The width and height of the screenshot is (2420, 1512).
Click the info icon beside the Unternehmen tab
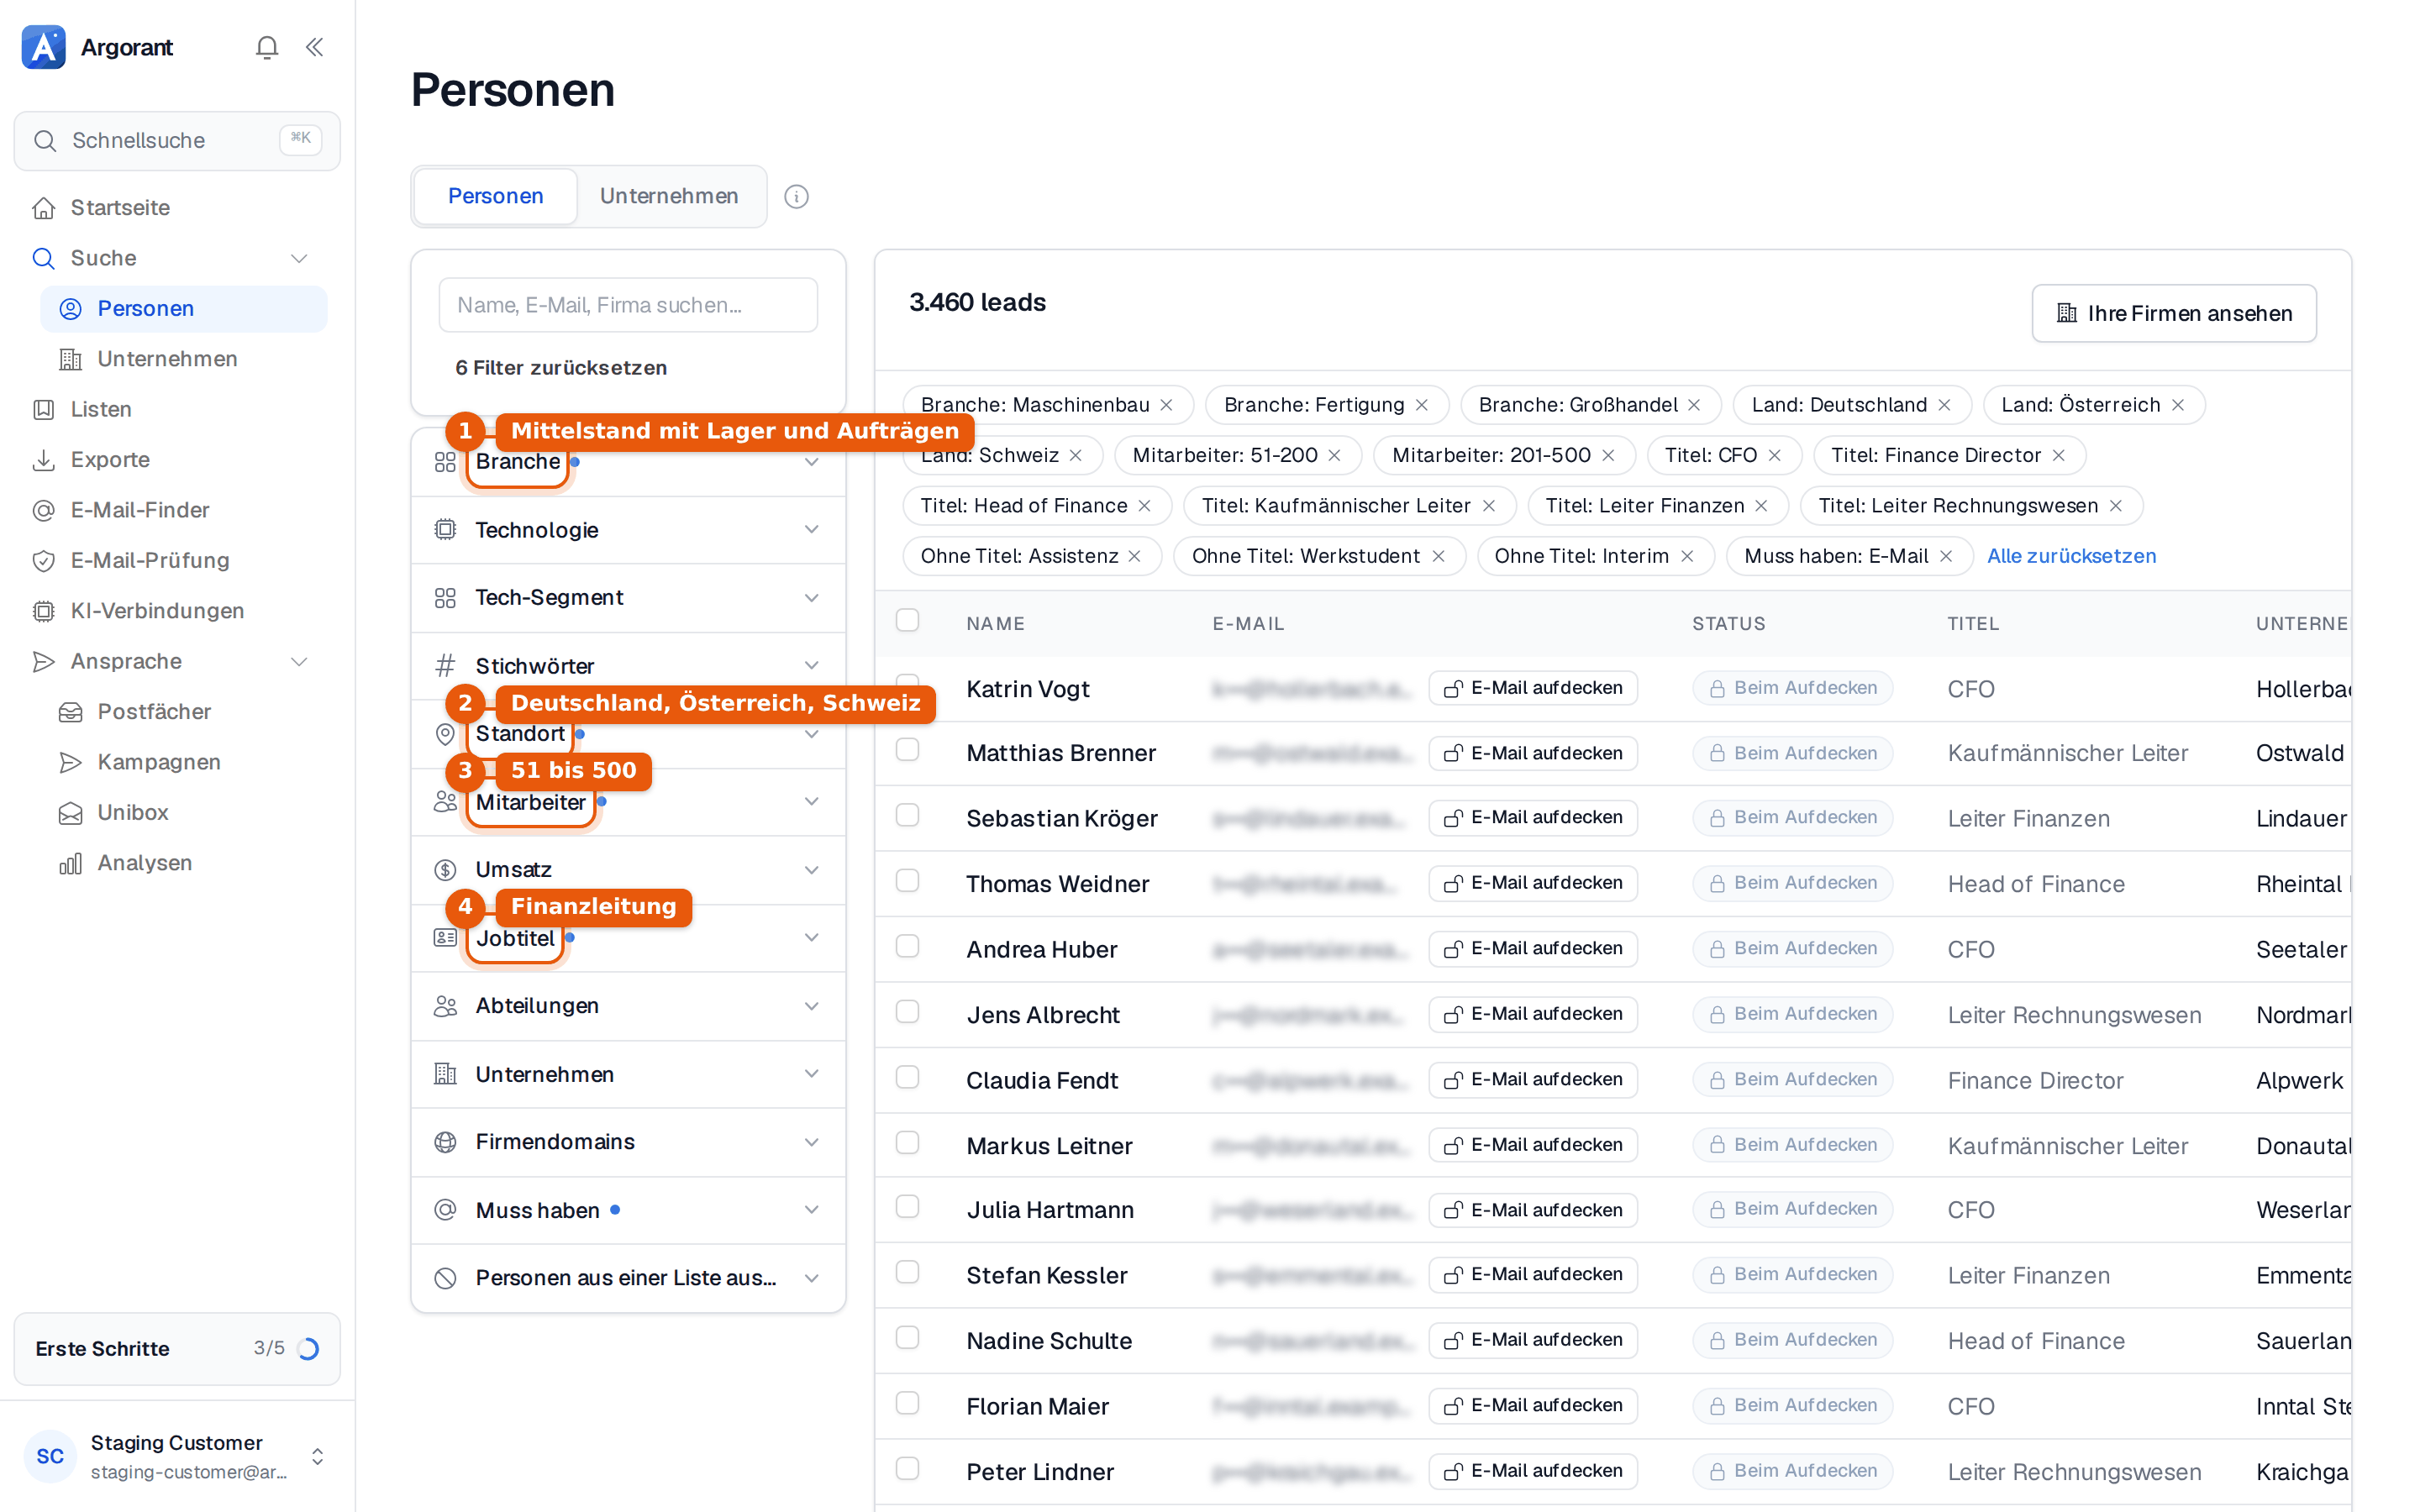point(796,196)
